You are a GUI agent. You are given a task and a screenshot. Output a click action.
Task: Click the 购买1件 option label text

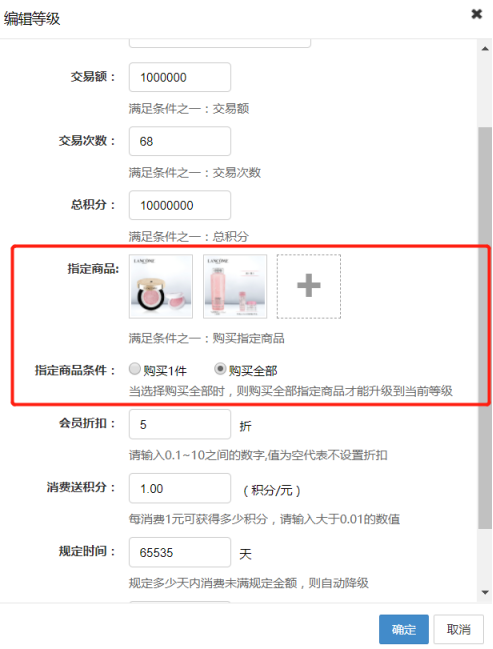click(x=165, y=370)
